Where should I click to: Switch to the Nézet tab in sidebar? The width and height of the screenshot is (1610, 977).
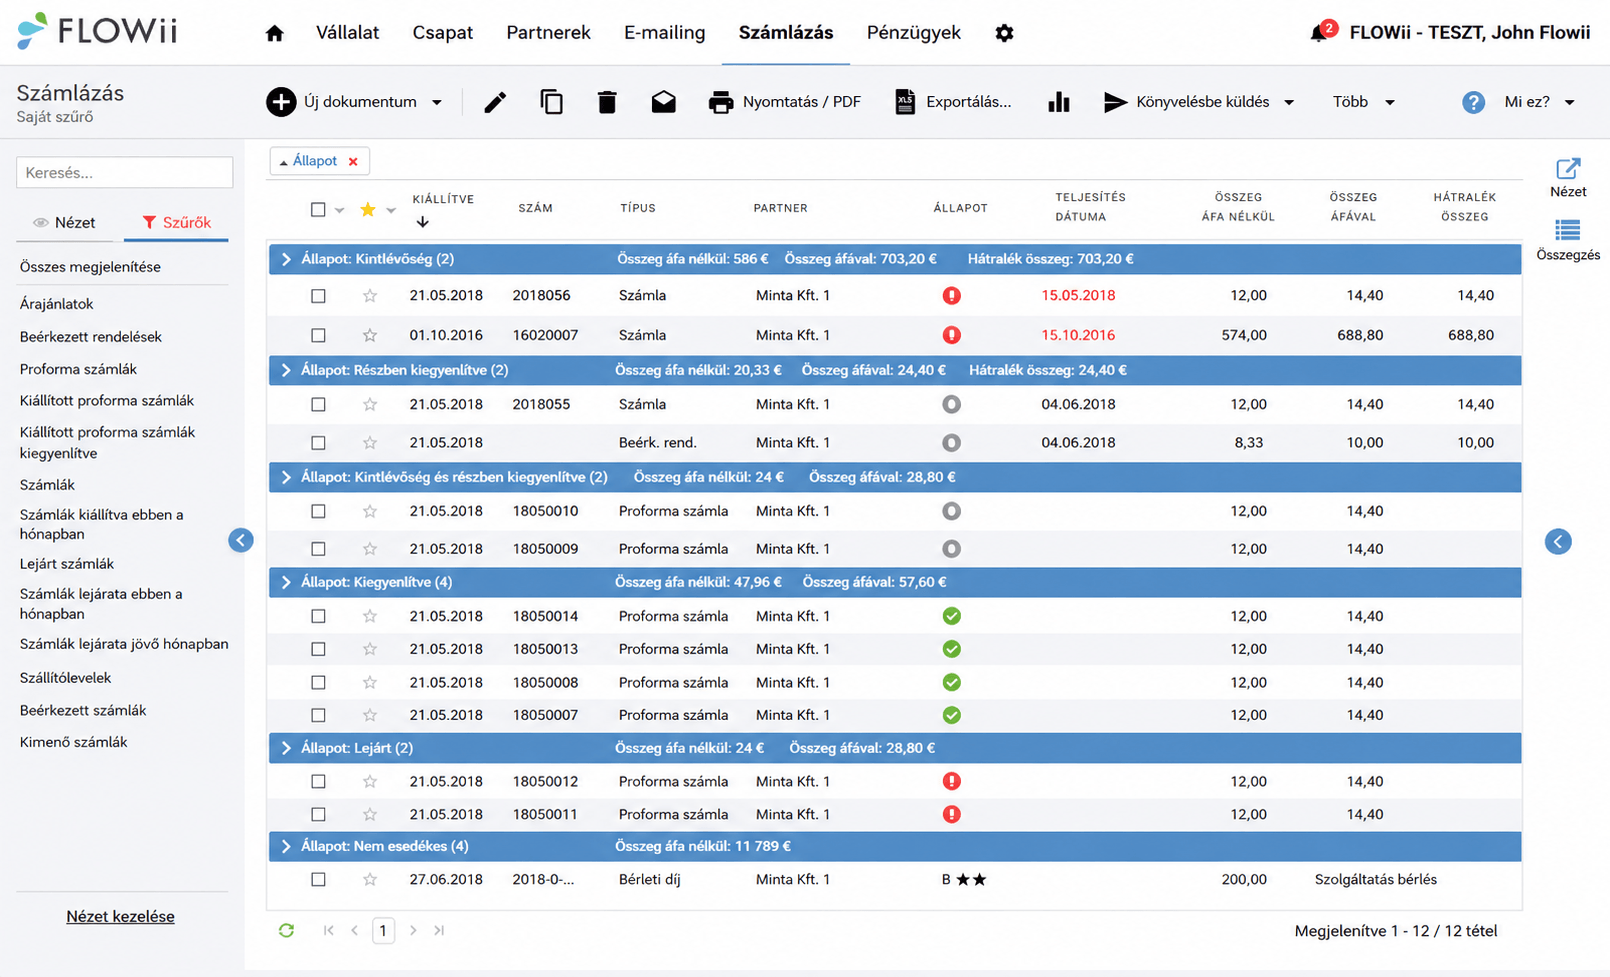click(x=65, y=222)
